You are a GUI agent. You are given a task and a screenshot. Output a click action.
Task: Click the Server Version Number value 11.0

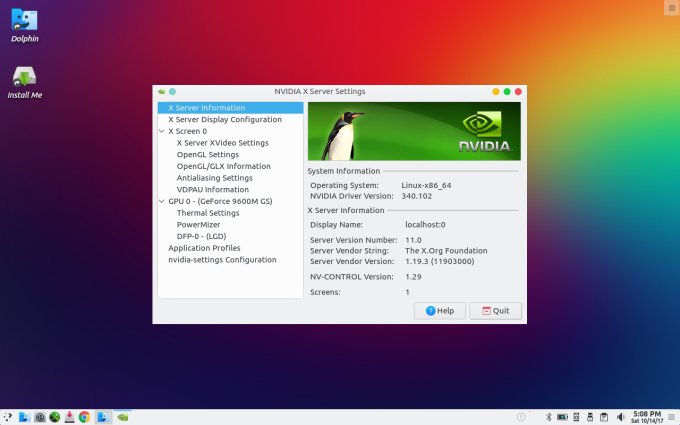tap(413, 240)
